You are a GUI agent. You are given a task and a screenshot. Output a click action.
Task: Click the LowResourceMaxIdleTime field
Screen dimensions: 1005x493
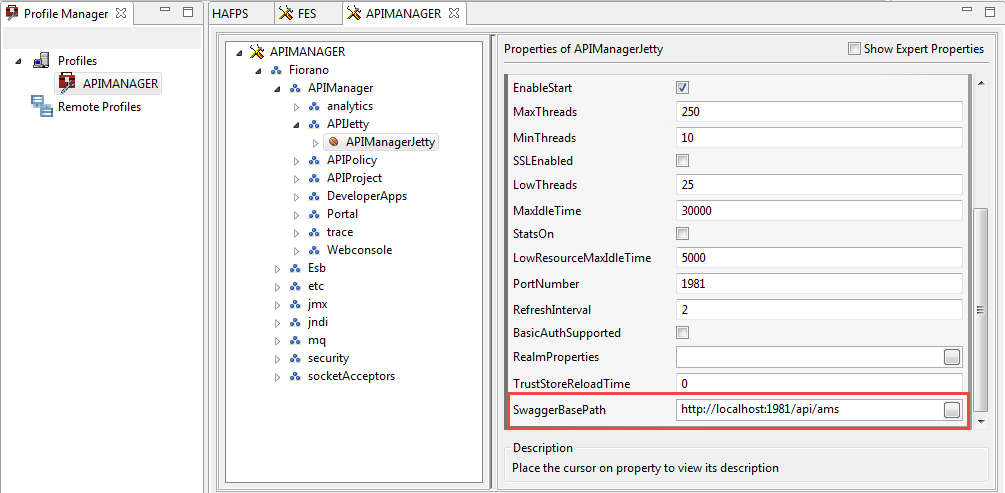tap(819, 258)
